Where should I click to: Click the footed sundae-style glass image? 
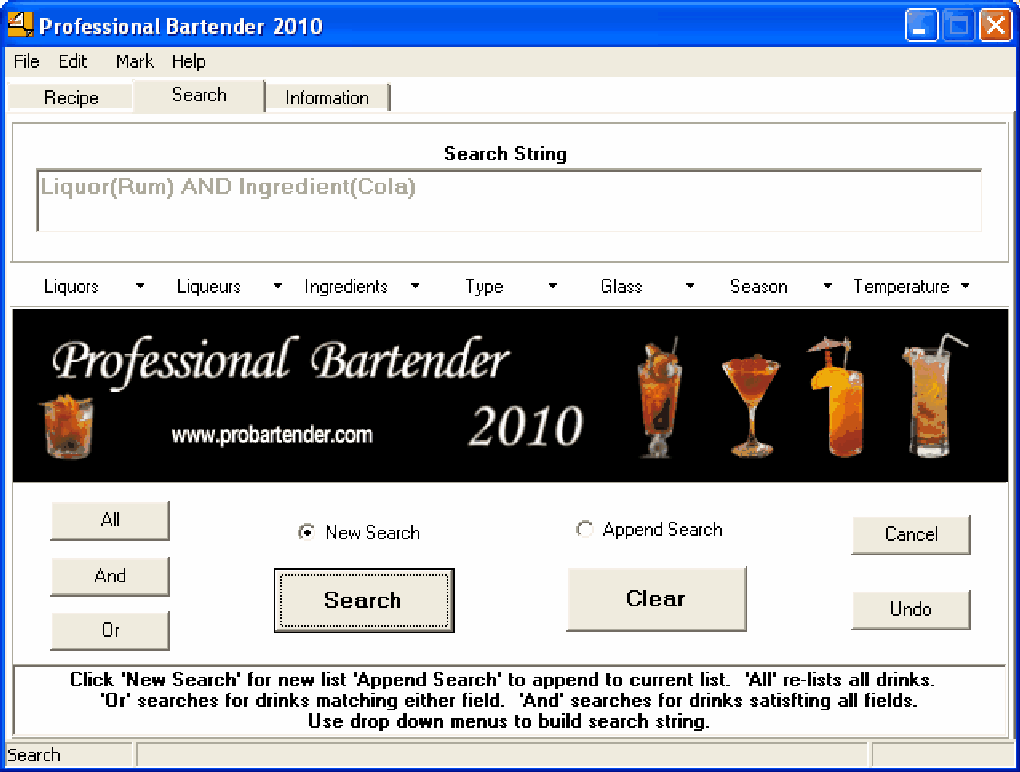[659, 397]
